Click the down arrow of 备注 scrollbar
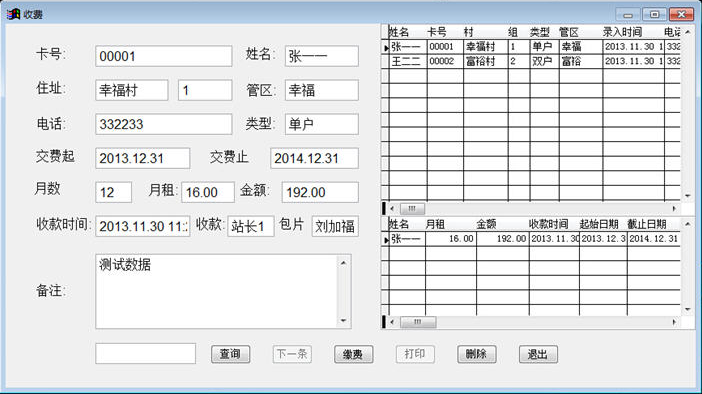Screen dimensions: 702x394 coord(343,321)
